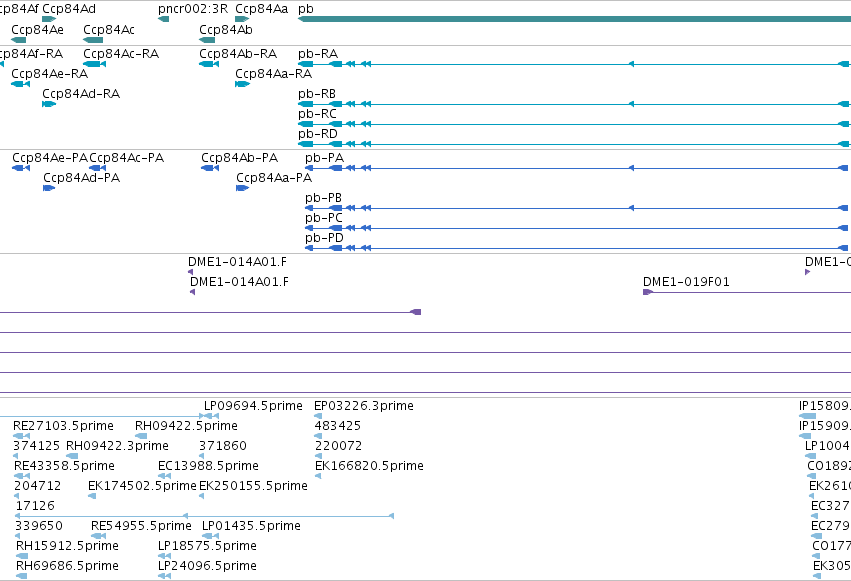The image size is (851, 581).
Task: Click the Ccp84Ad gene label
Action: pos(69,9)
